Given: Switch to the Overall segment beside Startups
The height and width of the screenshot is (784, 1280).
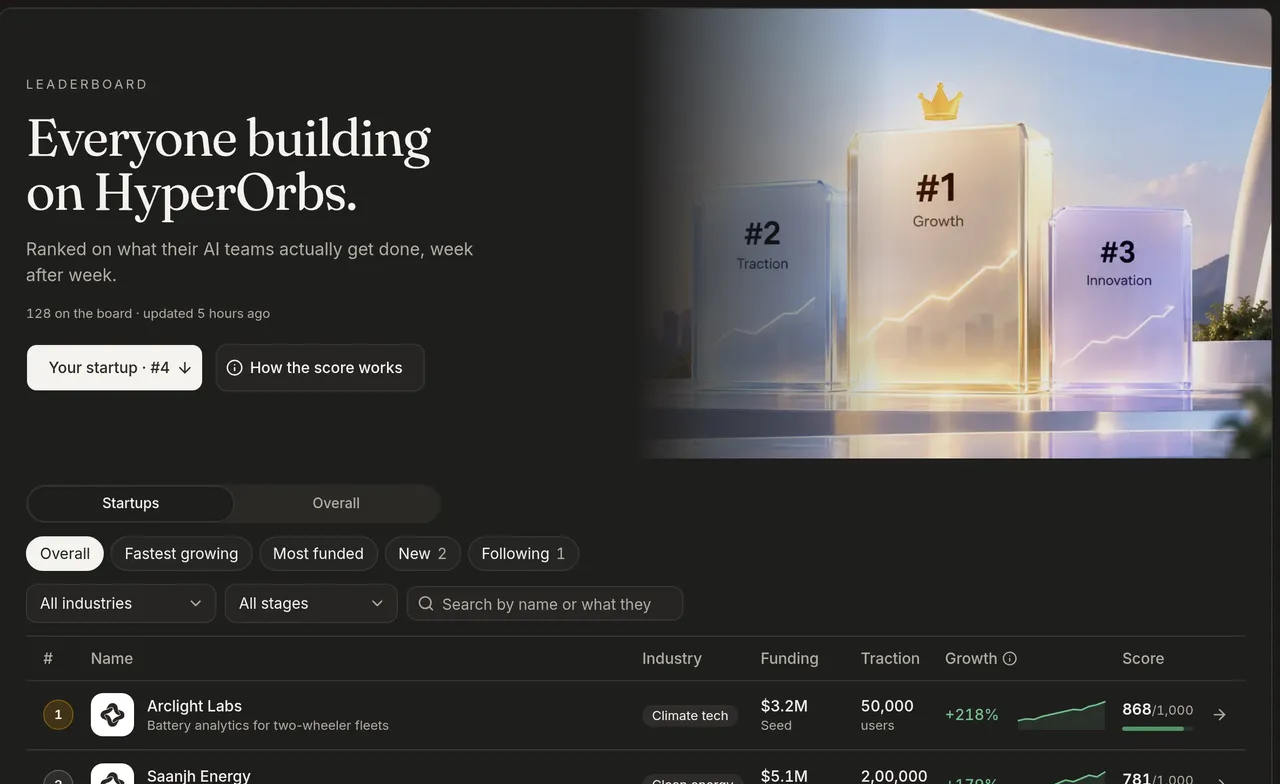Looking at the screenshot, I should (336, 503).
